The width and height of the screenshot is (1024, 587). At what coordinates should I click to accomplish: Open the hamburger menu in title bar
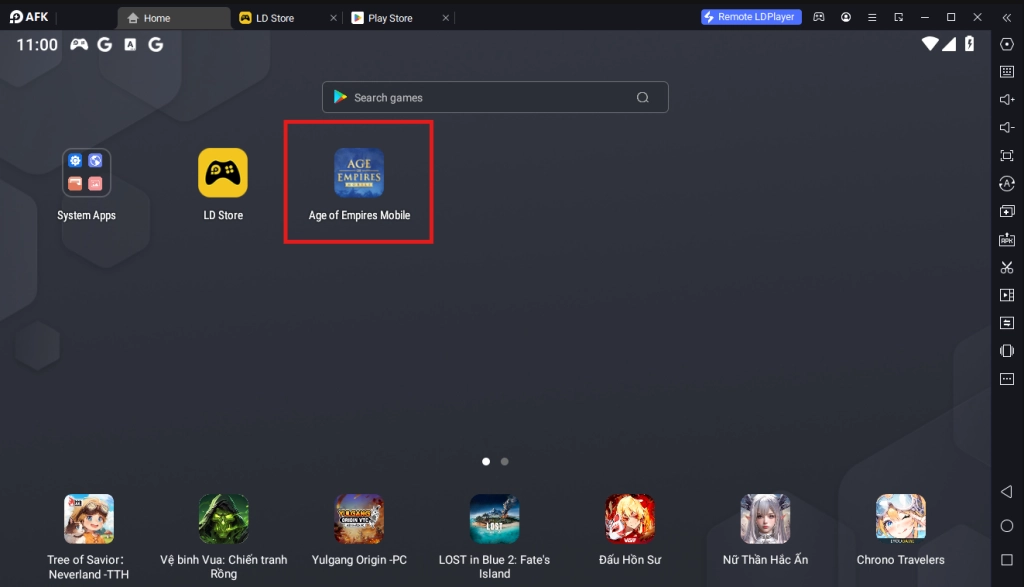(872, 18)
